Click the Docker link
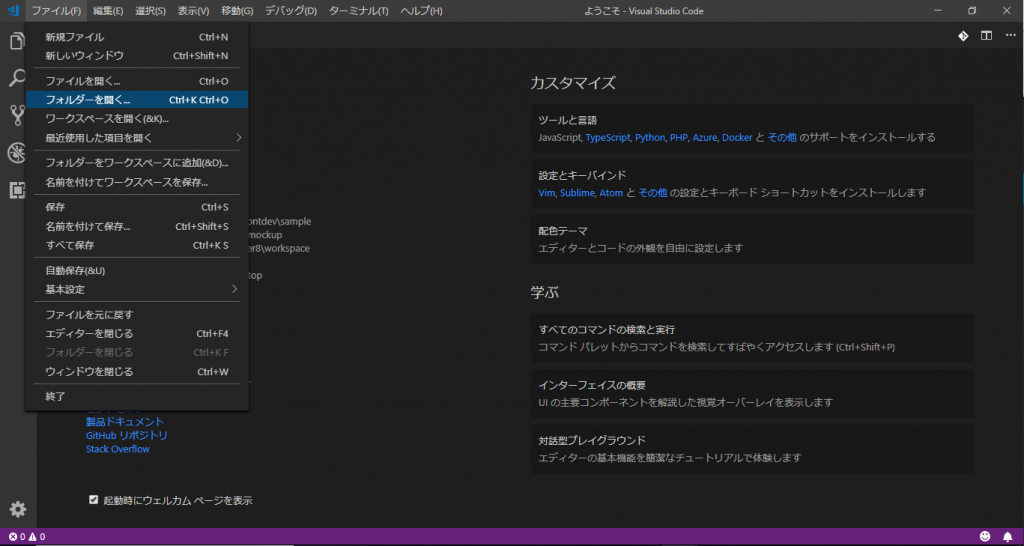1024x546 pixels. [x=737, y=138]
